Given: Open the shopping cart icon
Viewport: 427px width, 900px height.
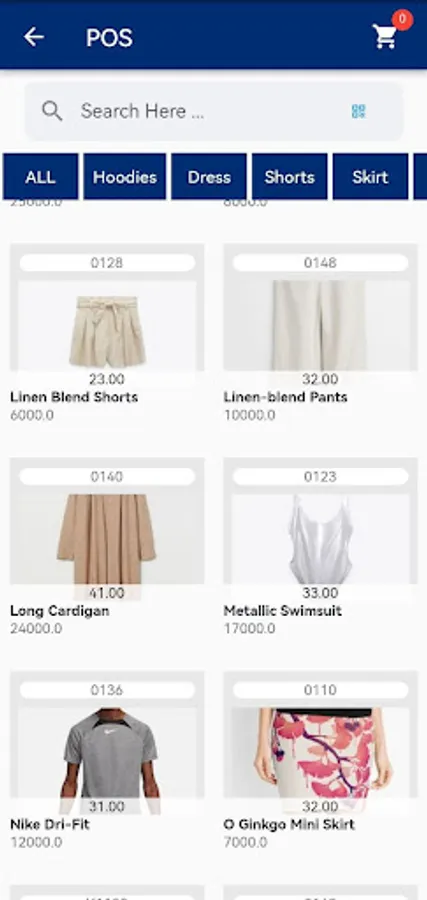Looking at the screenshot, I should (x=384, y=37).
